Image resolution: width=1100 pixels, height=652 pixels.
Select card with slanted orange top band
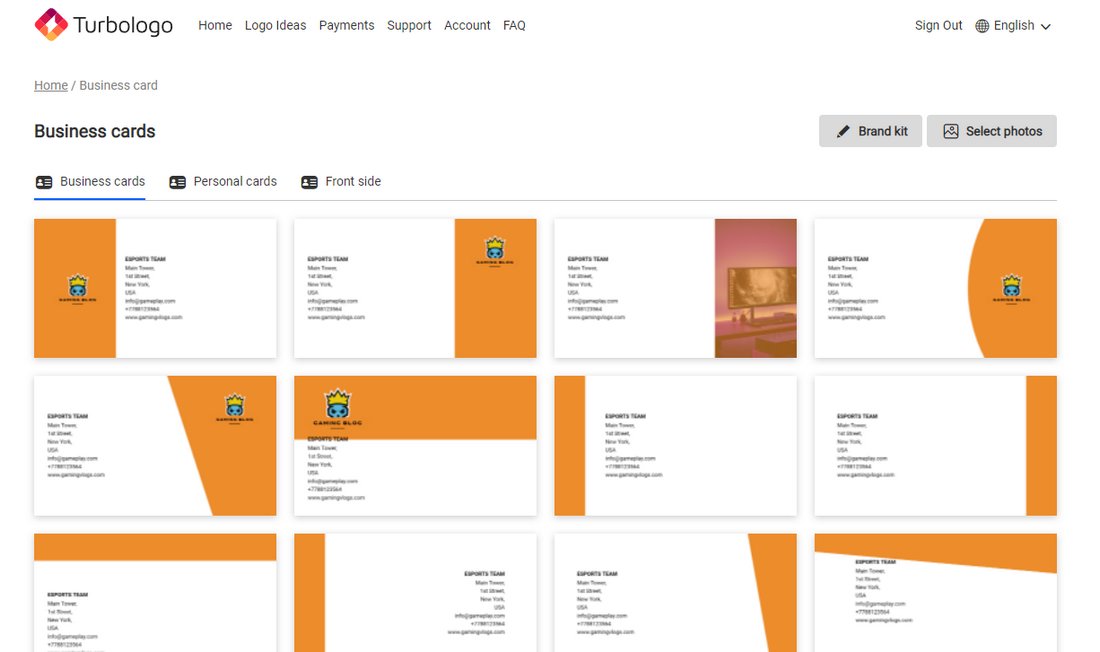point(935,593)
